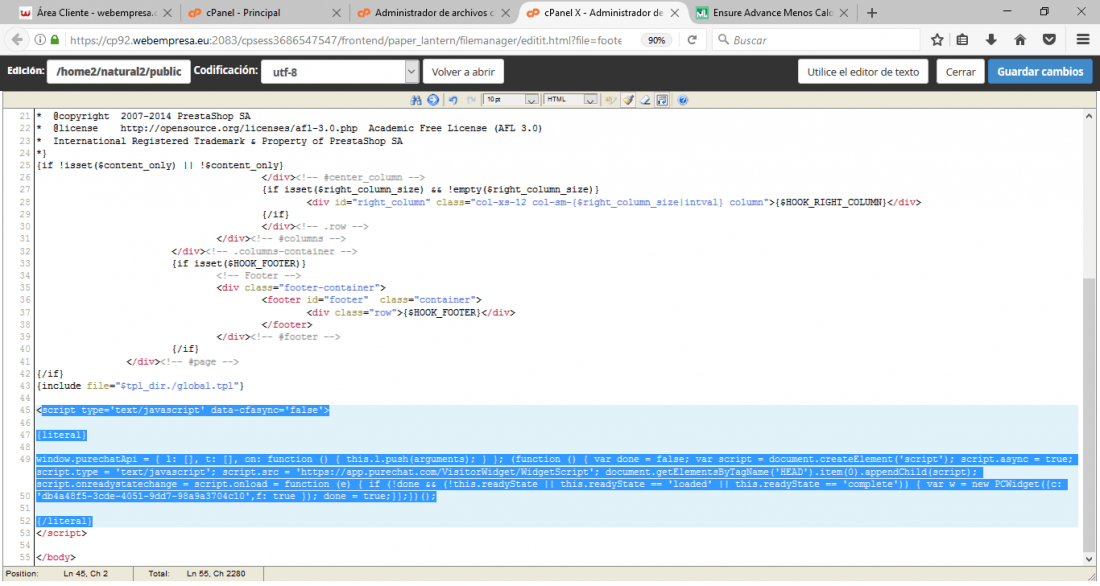The width and height of the screenshot is (1100, 586).
Task: Go to the browser home page
Action: 1020,40
